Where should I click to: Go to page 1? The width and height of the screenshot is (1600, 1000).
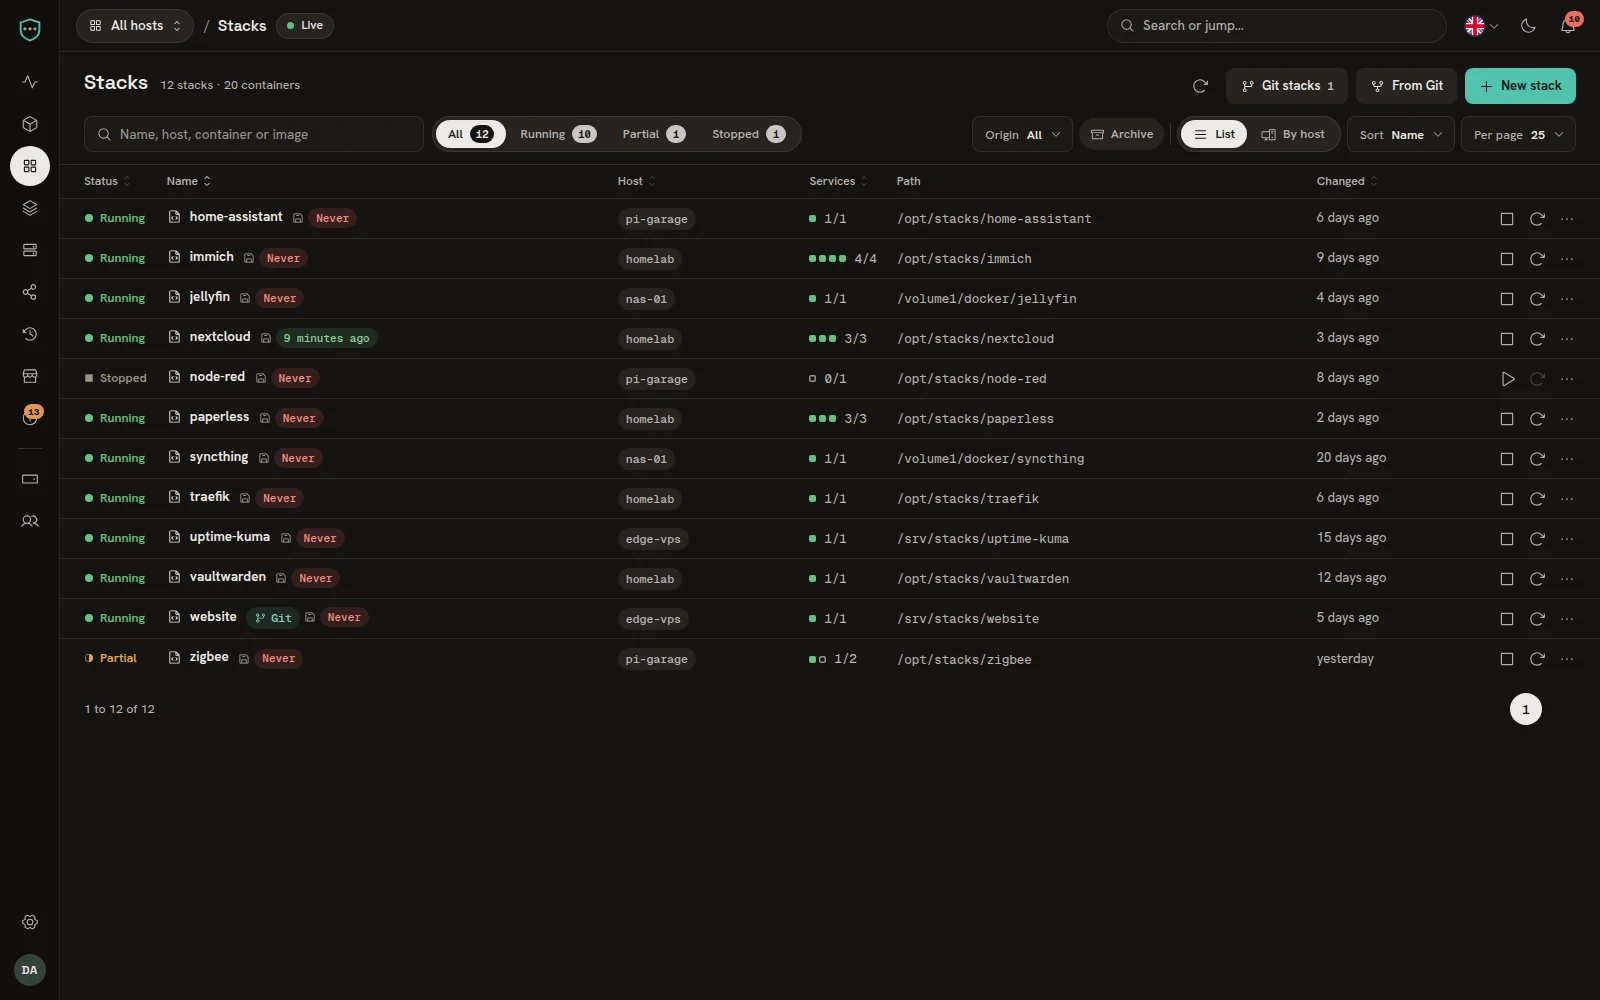(x=1526, y=709)
